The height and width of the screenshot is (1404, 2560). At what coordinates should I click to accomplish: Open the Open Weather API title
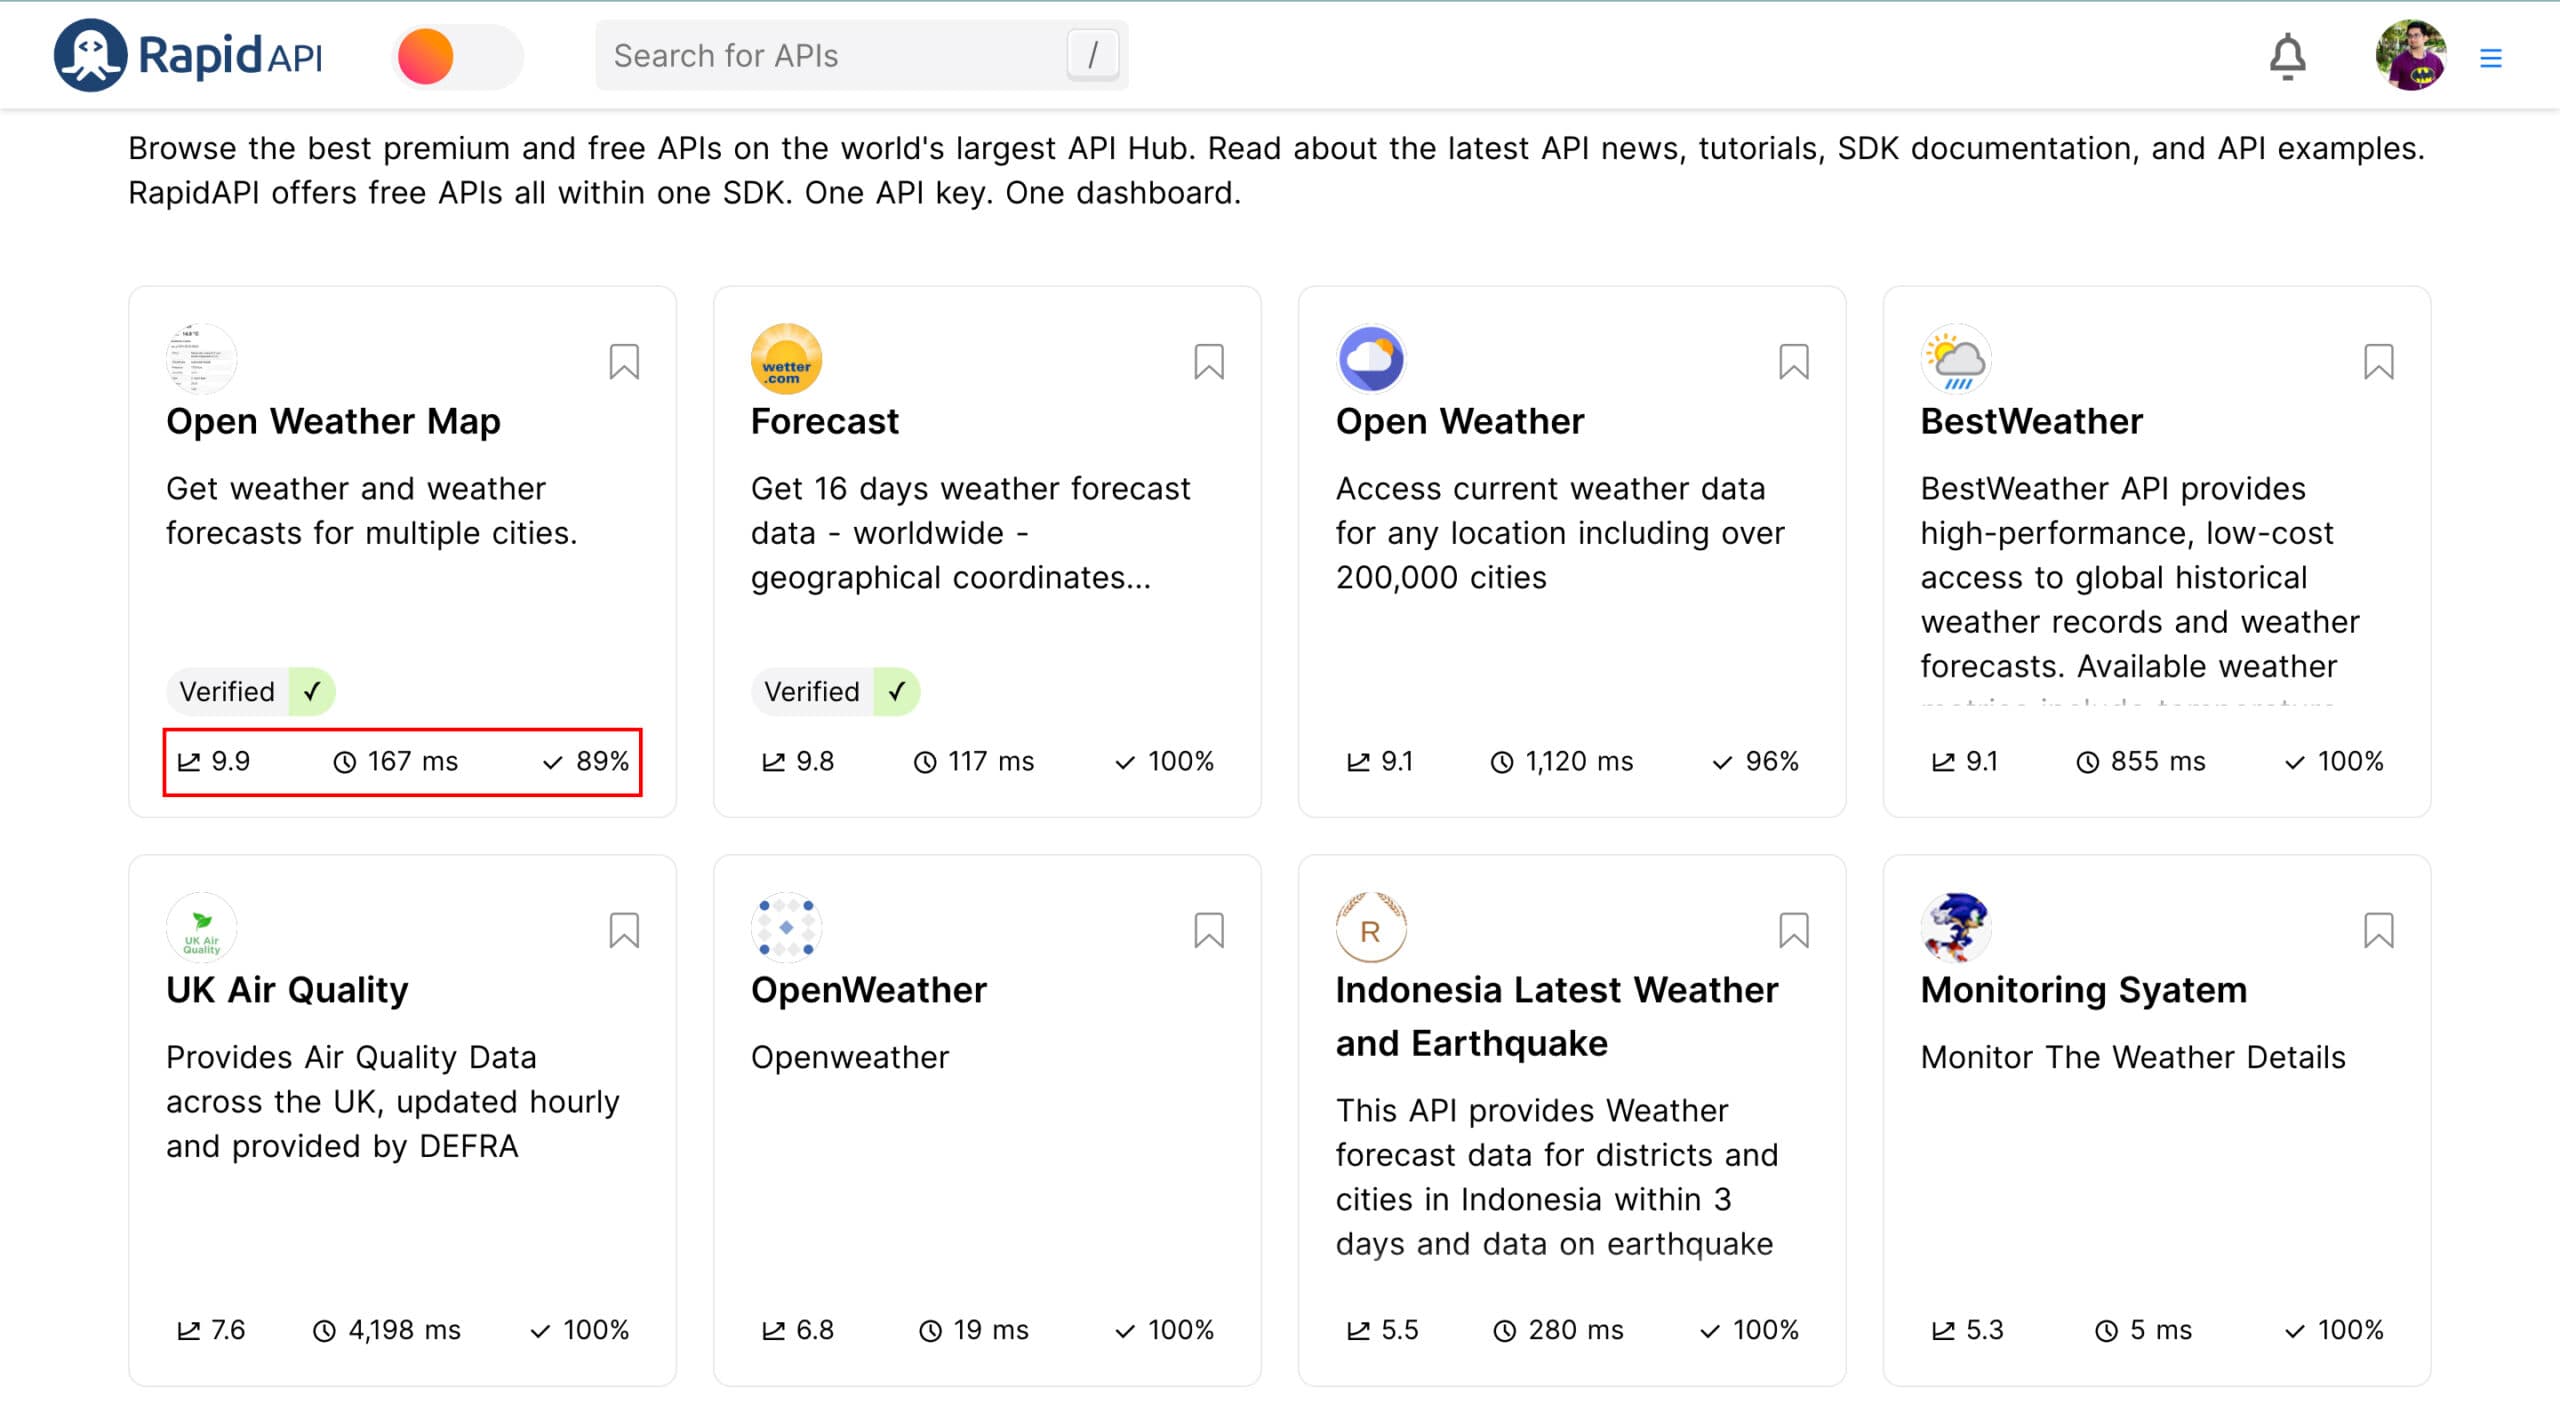pos(1460,421)
